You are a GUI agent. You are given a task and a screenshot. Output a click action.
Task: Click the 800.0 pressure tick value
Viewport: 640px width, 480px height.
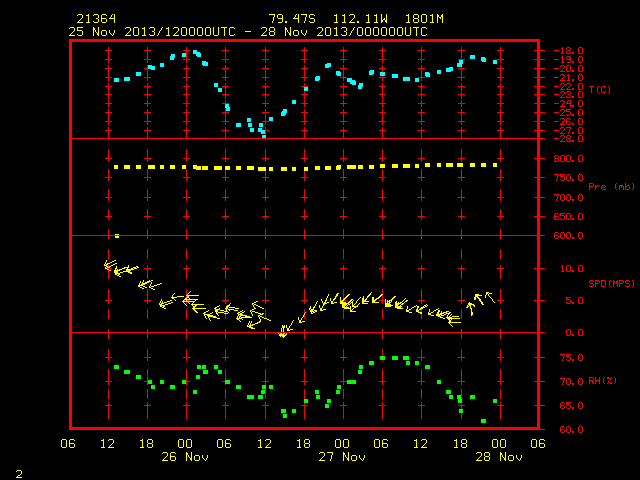(569, 158)
